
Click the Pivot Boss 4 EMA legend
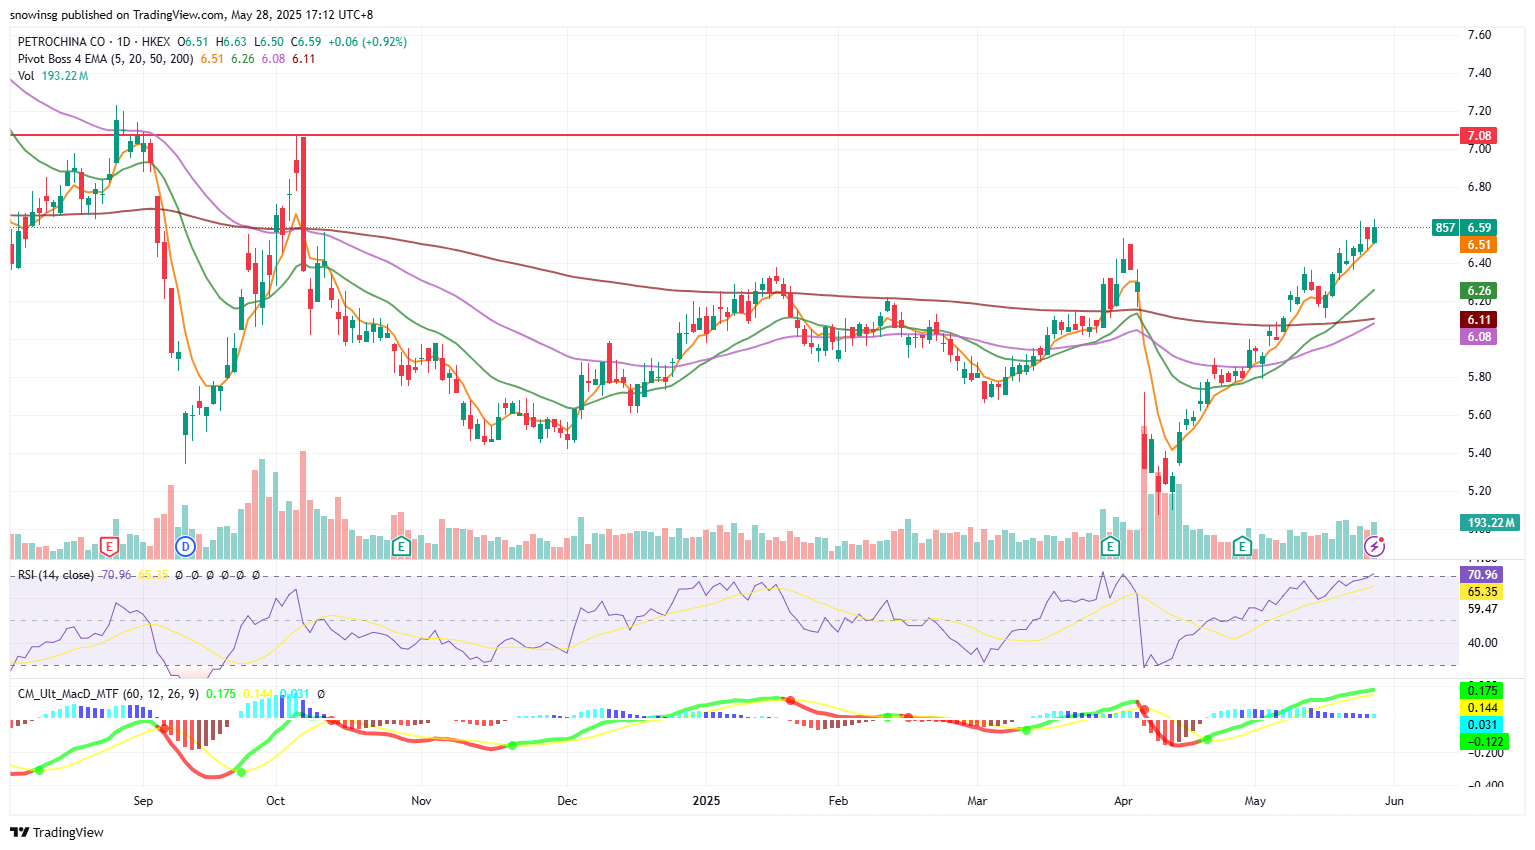(106, 59)
